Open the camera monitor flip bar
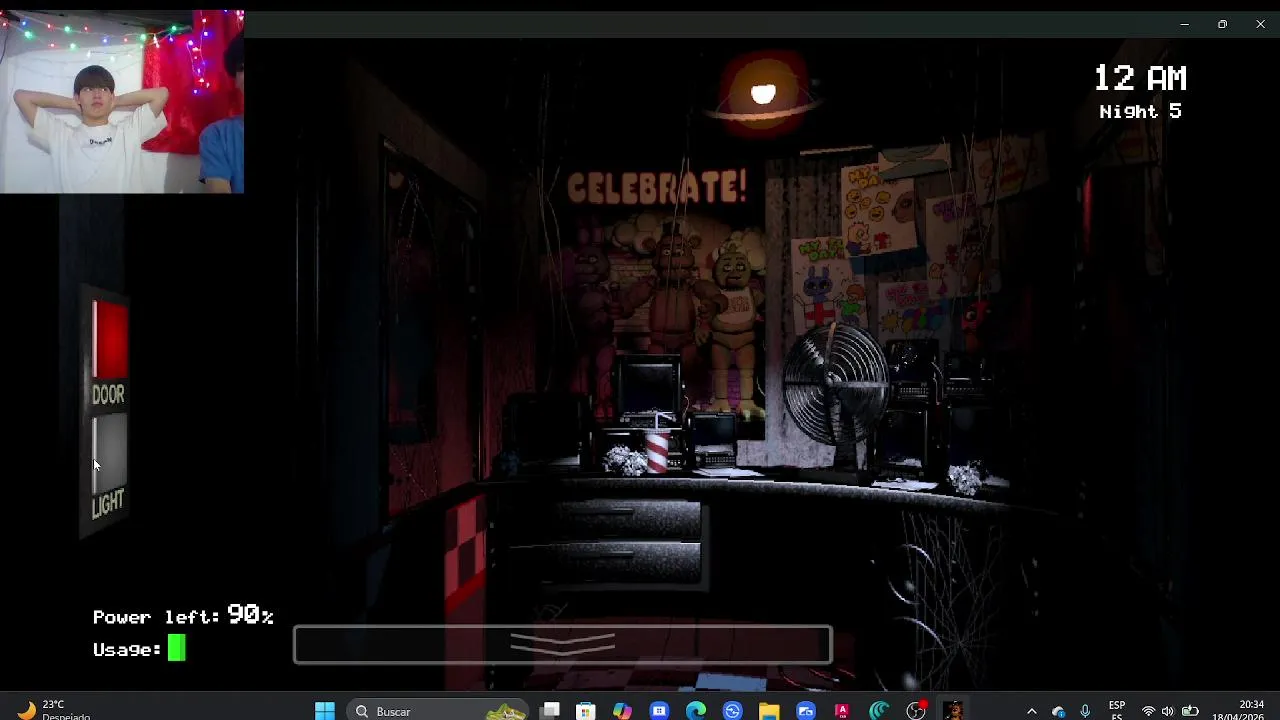 click(x=563, y=645)
